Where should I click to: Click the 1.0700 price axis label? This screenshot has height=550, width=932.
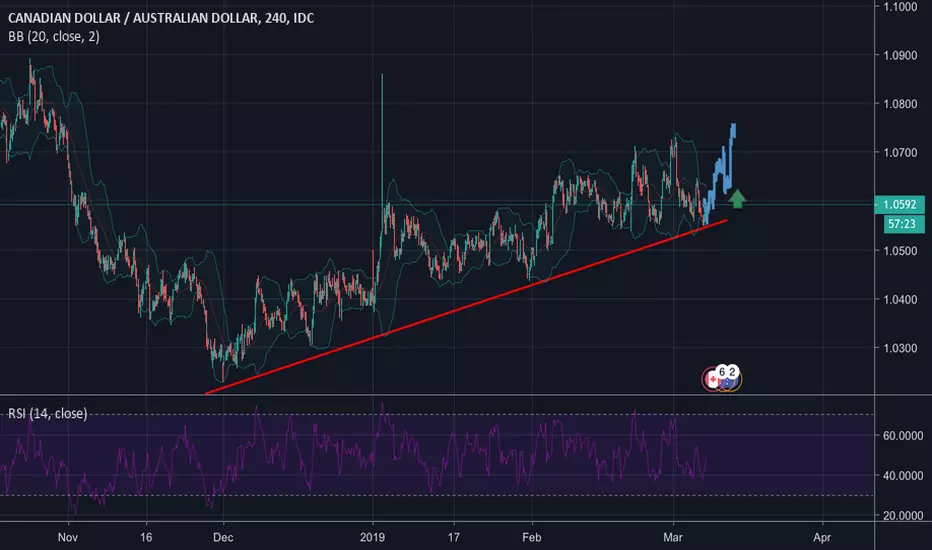tap(900, 153)
